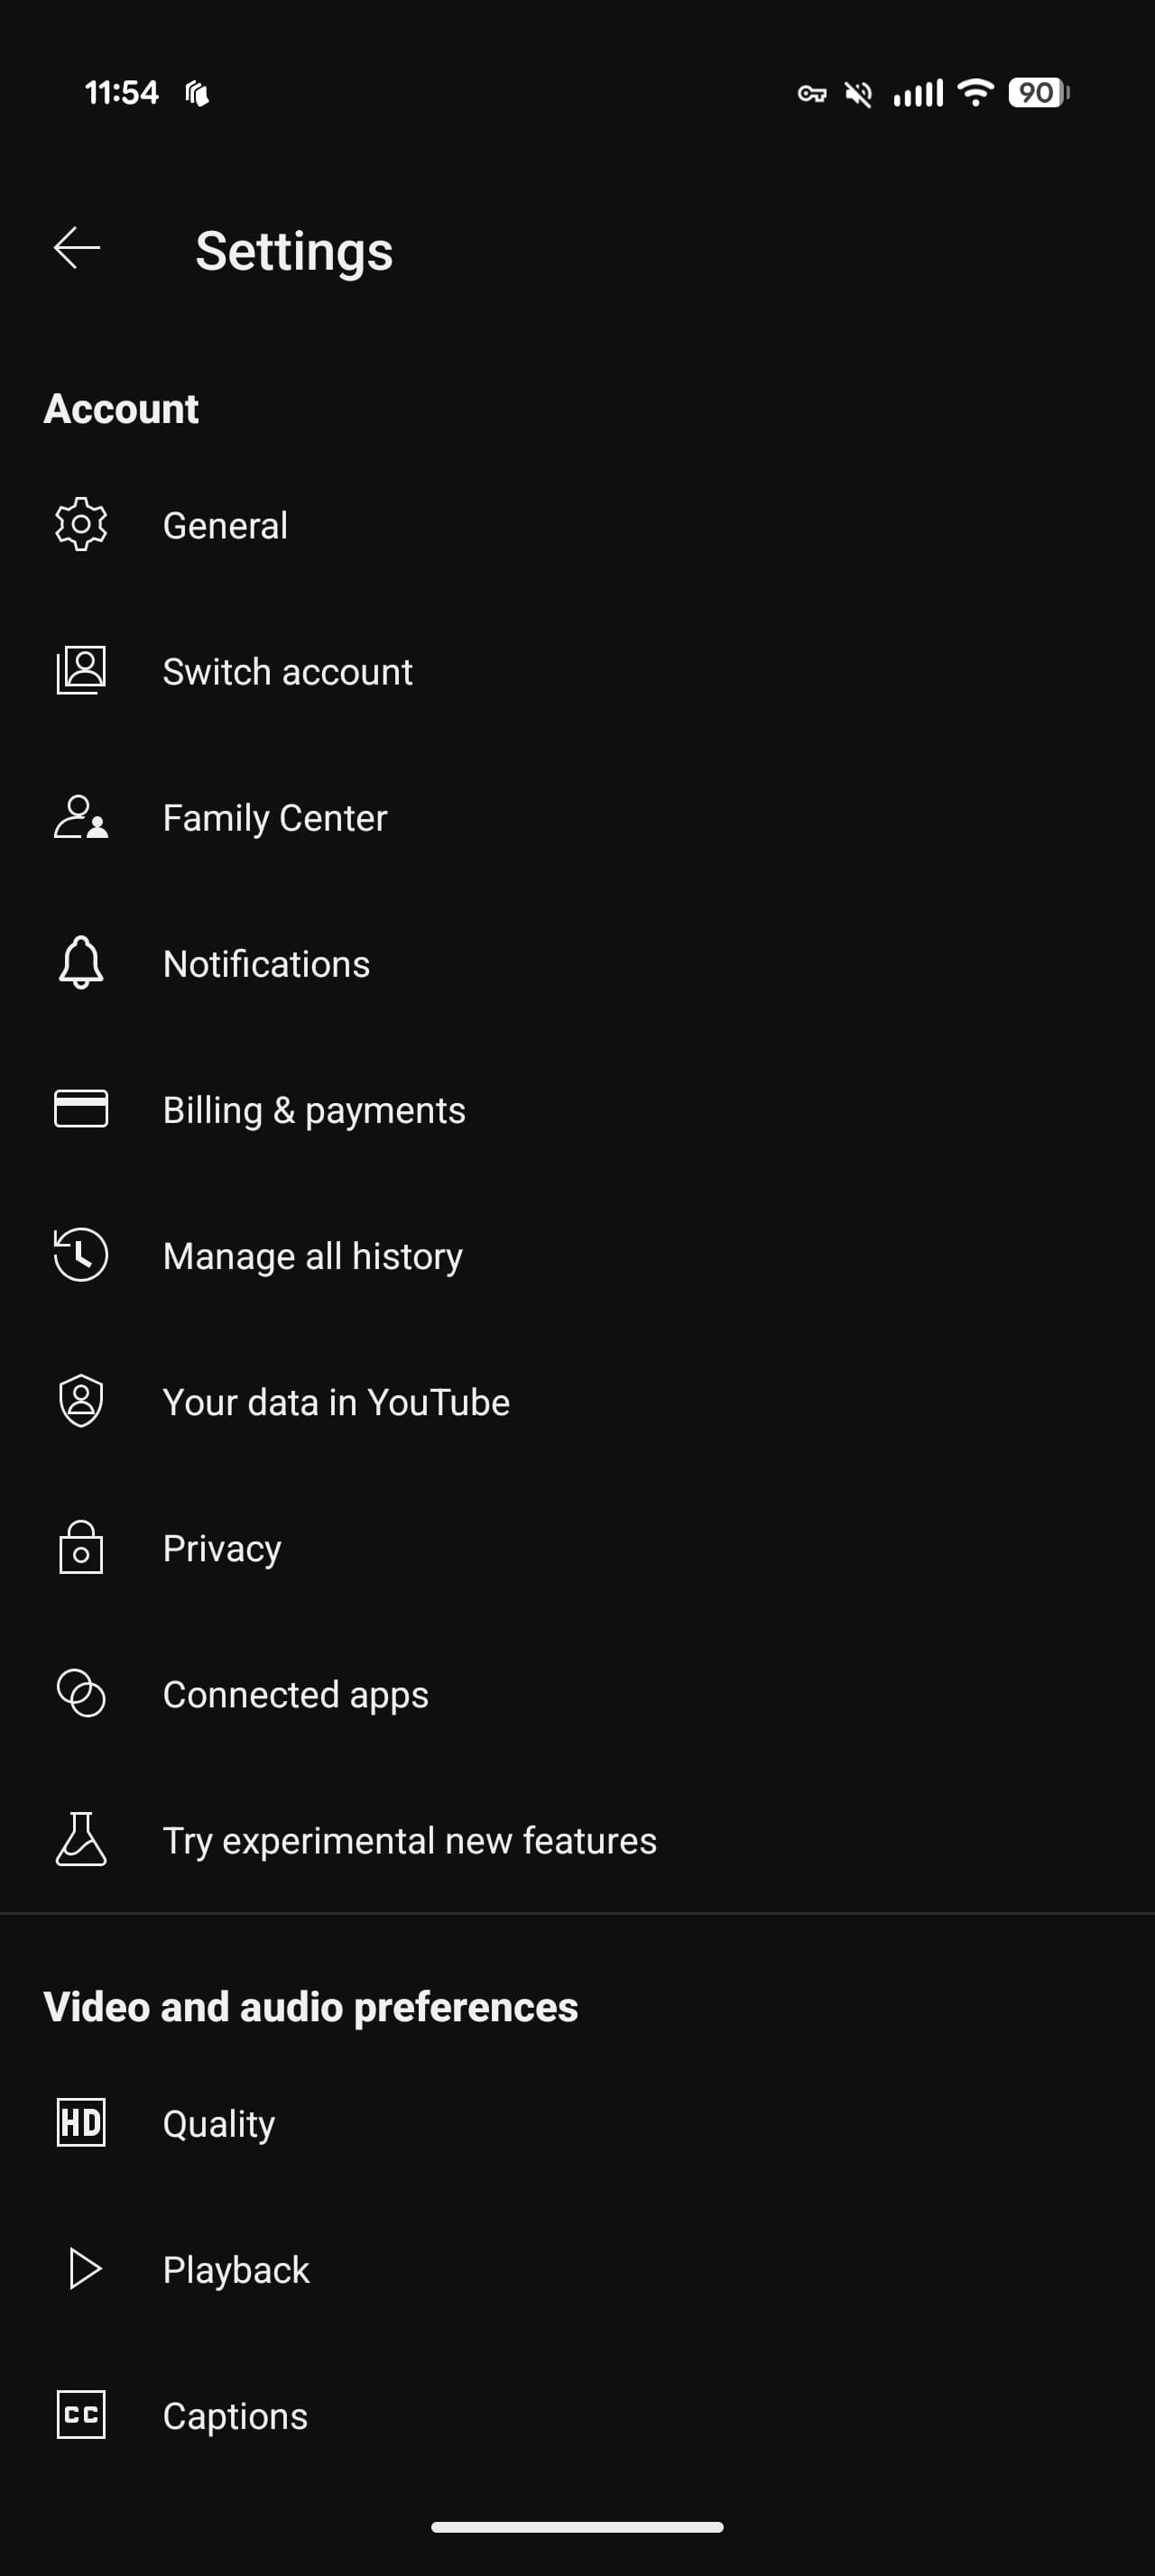This screenshot has height=2576, width=1155.
Task: Tap the battery indicator in status bar
Action: 1037,93
